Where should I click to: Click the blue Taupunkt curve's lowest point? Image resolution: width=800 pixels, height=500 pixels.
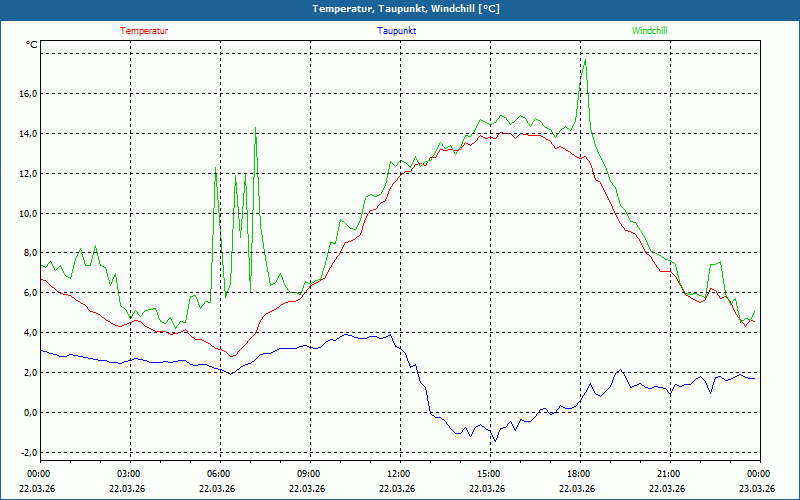click(x=493, y=441)
